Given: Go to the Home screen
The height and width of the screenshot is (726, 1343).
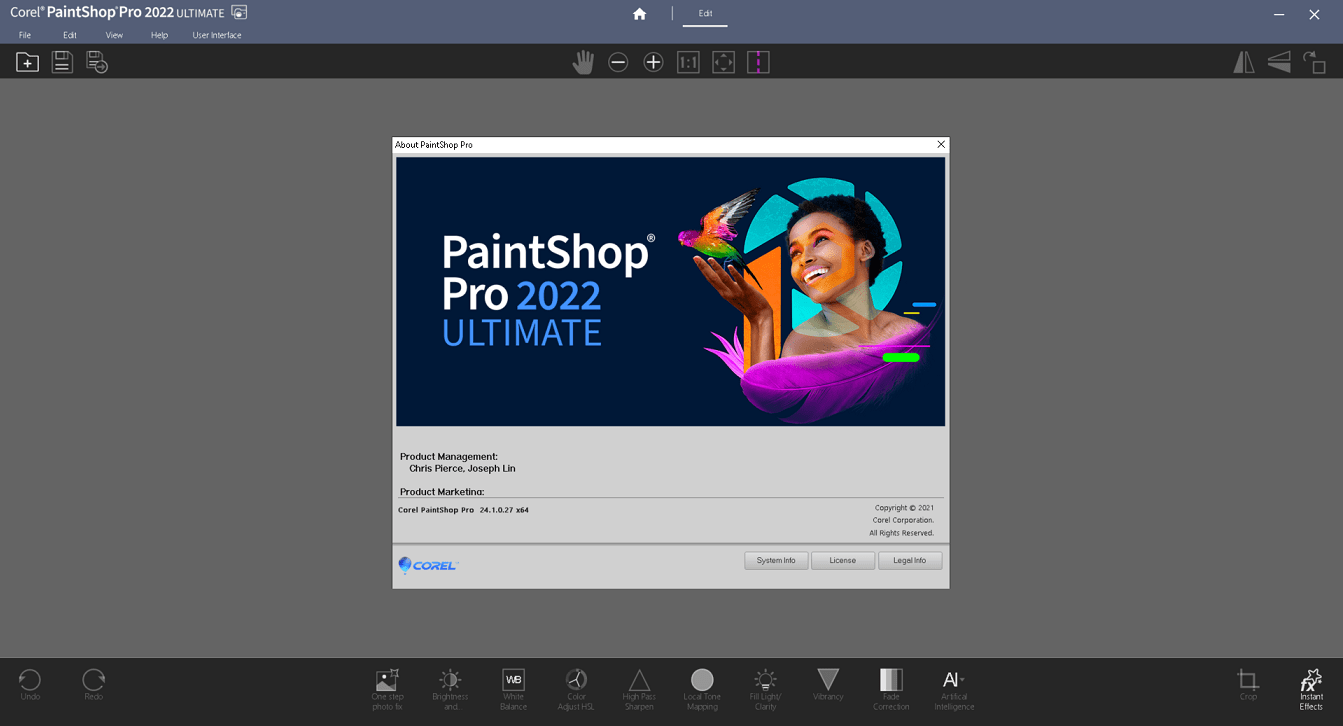Looking at the screenshot, I should tap(640, 14).
